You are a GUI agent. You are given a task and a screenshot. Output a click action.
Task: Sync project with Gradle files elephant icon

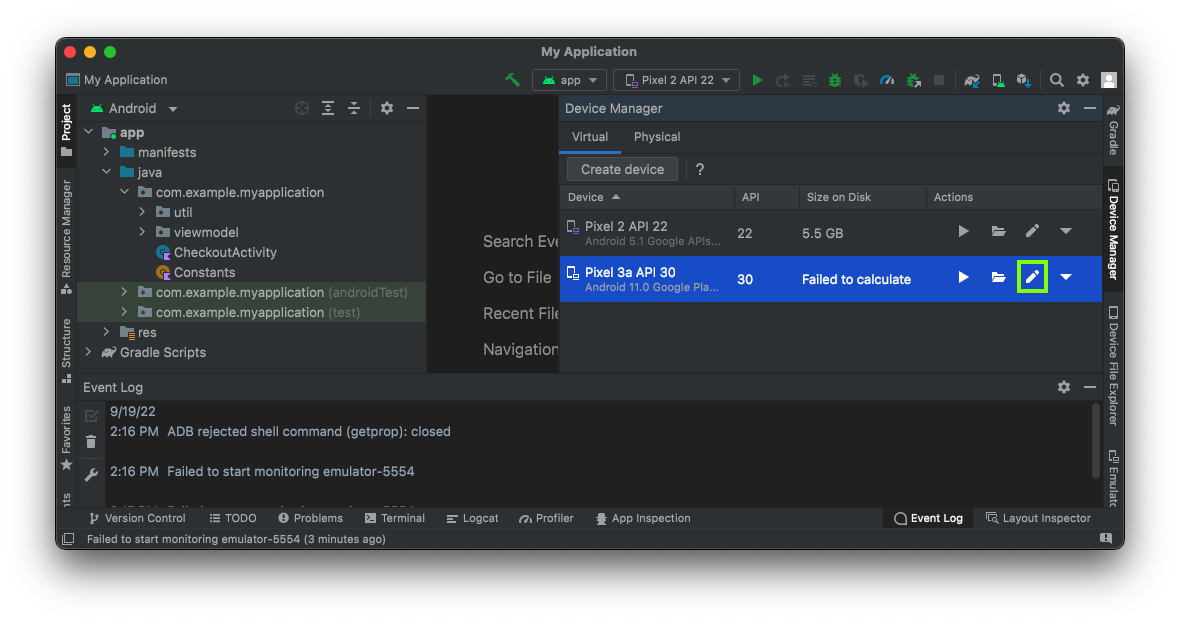point(971,80)
